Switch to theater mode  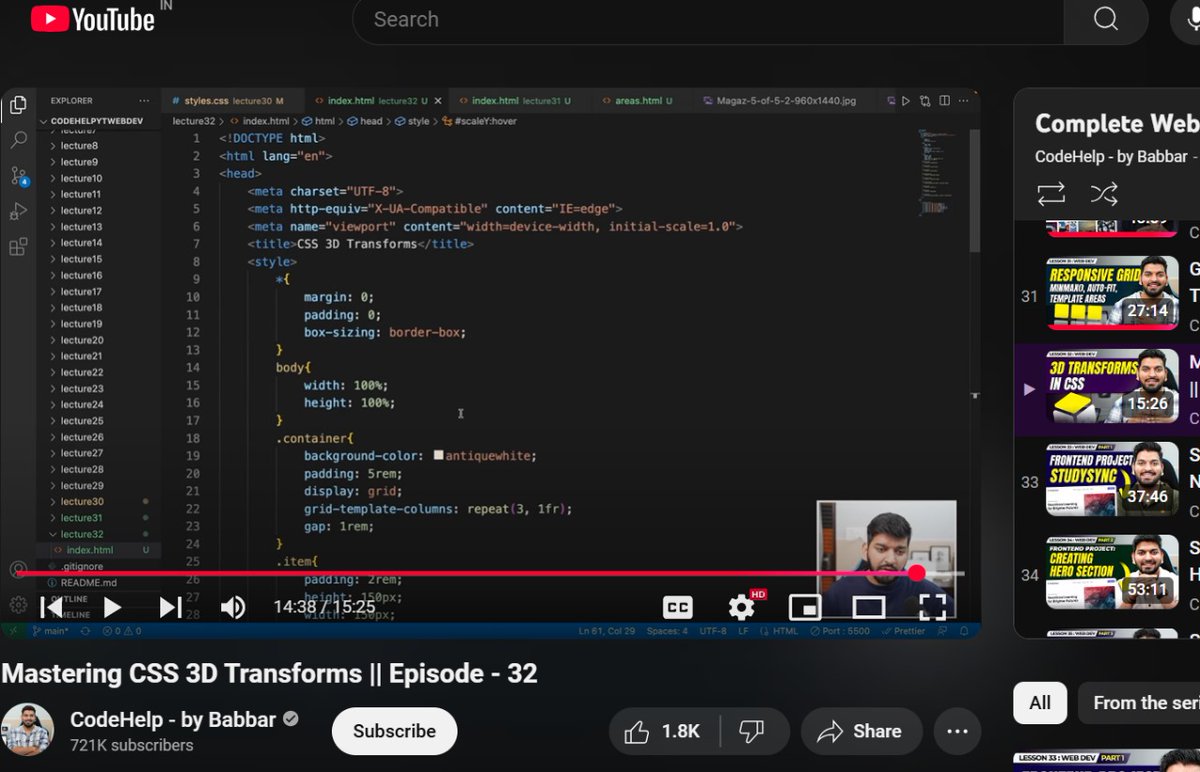point(868,607)
